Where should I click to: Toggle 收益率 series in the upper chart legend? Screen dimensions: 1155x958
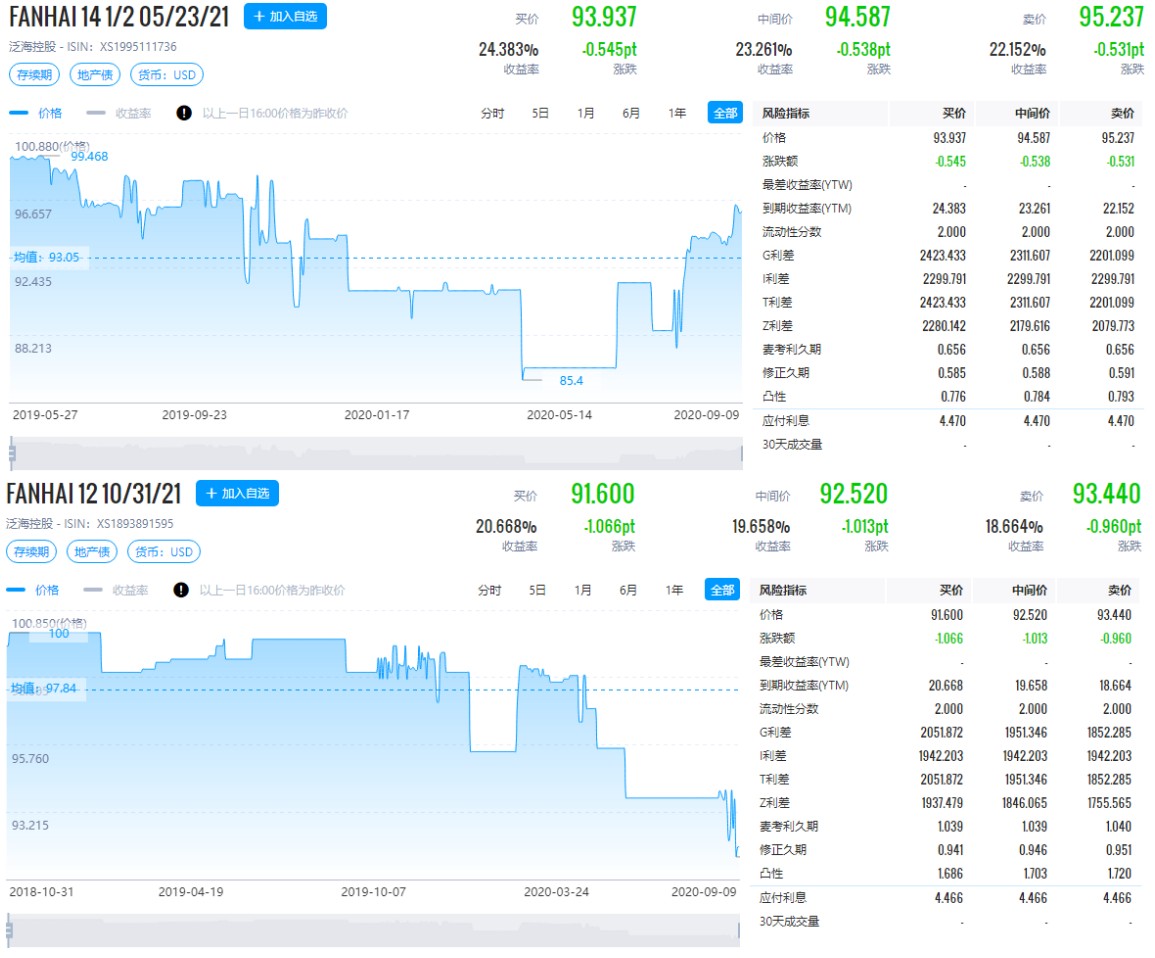pos(119,113)
